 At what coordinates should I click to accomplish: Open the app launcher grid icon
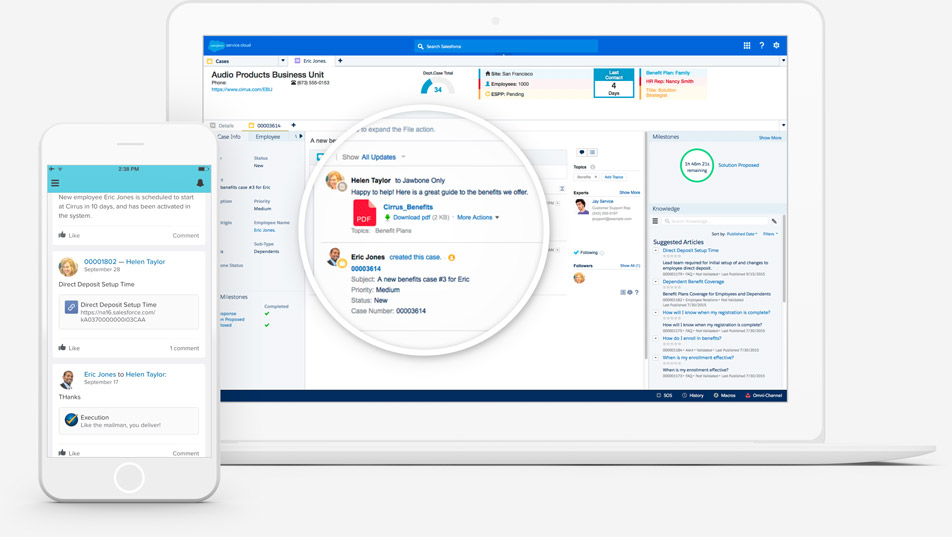coord(747,46)
